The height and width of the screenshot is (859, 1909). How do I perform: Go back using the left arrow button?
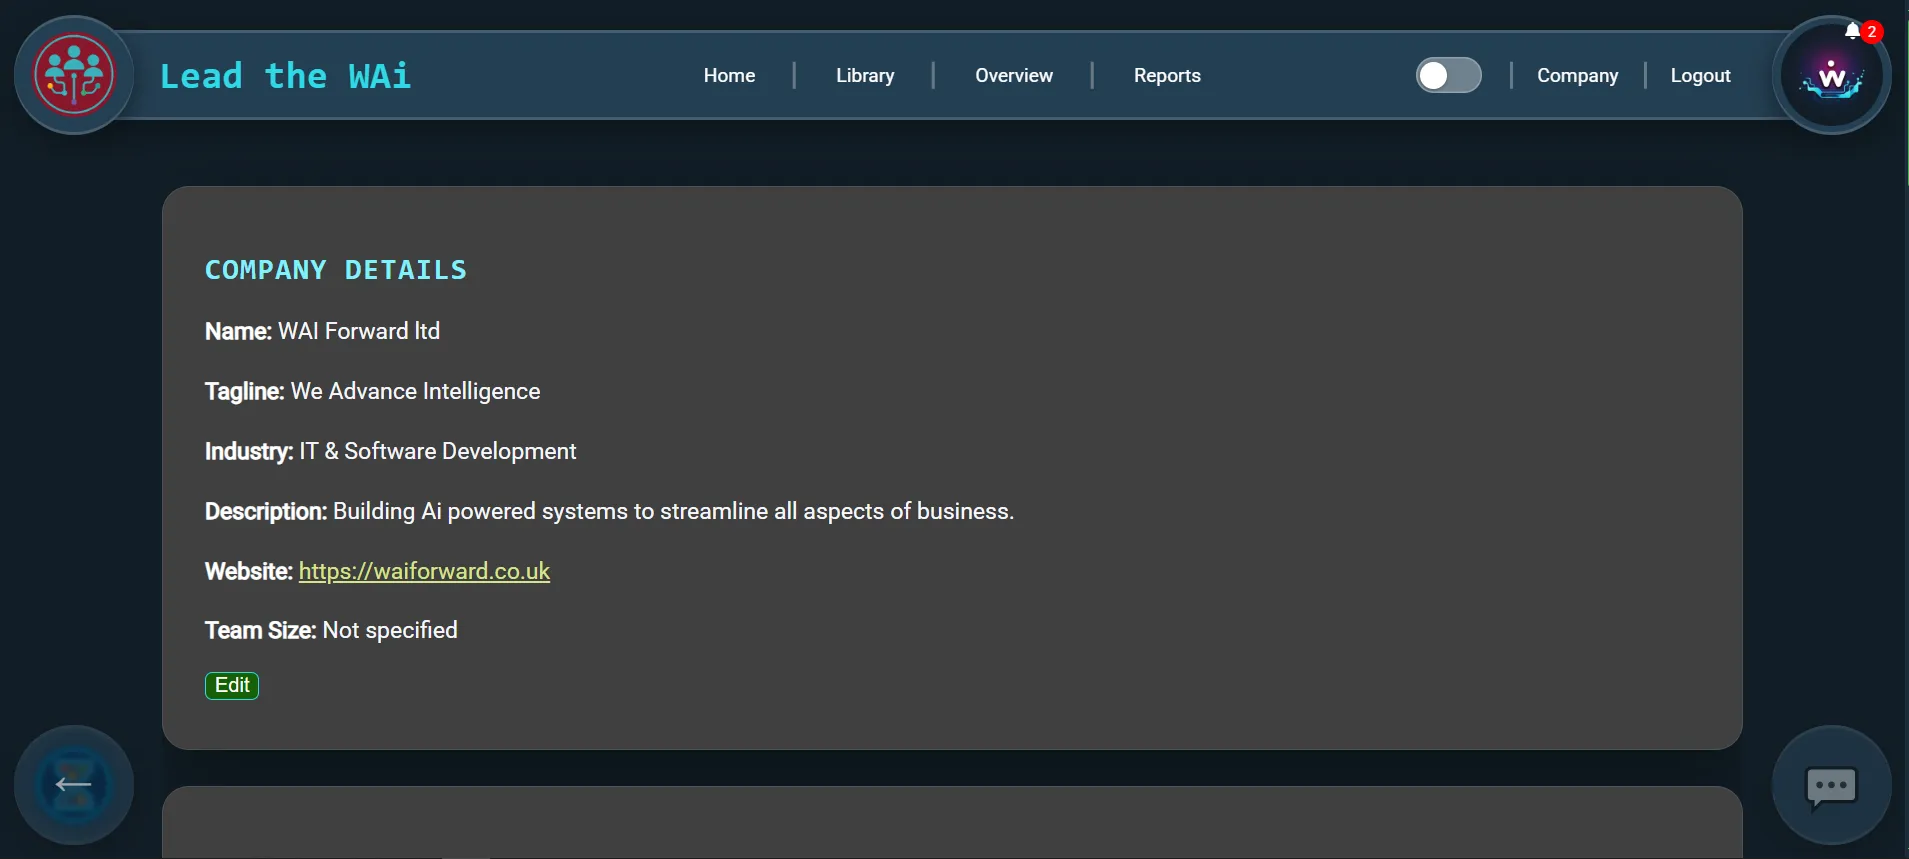coord(74,785)
